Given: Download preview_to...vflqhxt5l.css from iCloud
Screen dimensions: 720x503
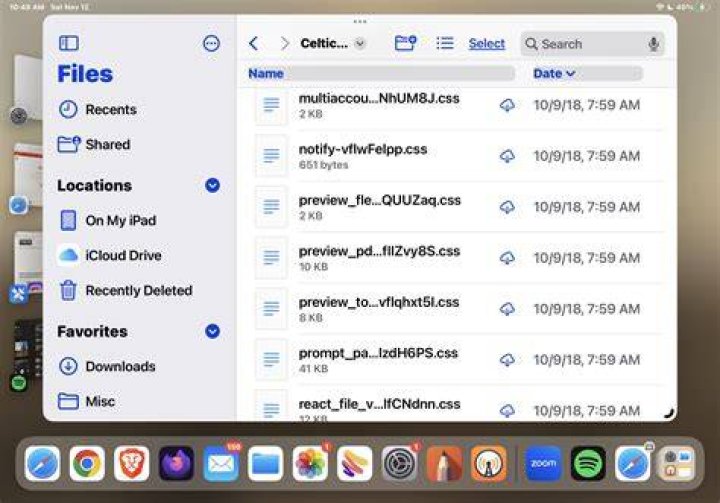Looking at the screenshot, I should pos(507,309).
